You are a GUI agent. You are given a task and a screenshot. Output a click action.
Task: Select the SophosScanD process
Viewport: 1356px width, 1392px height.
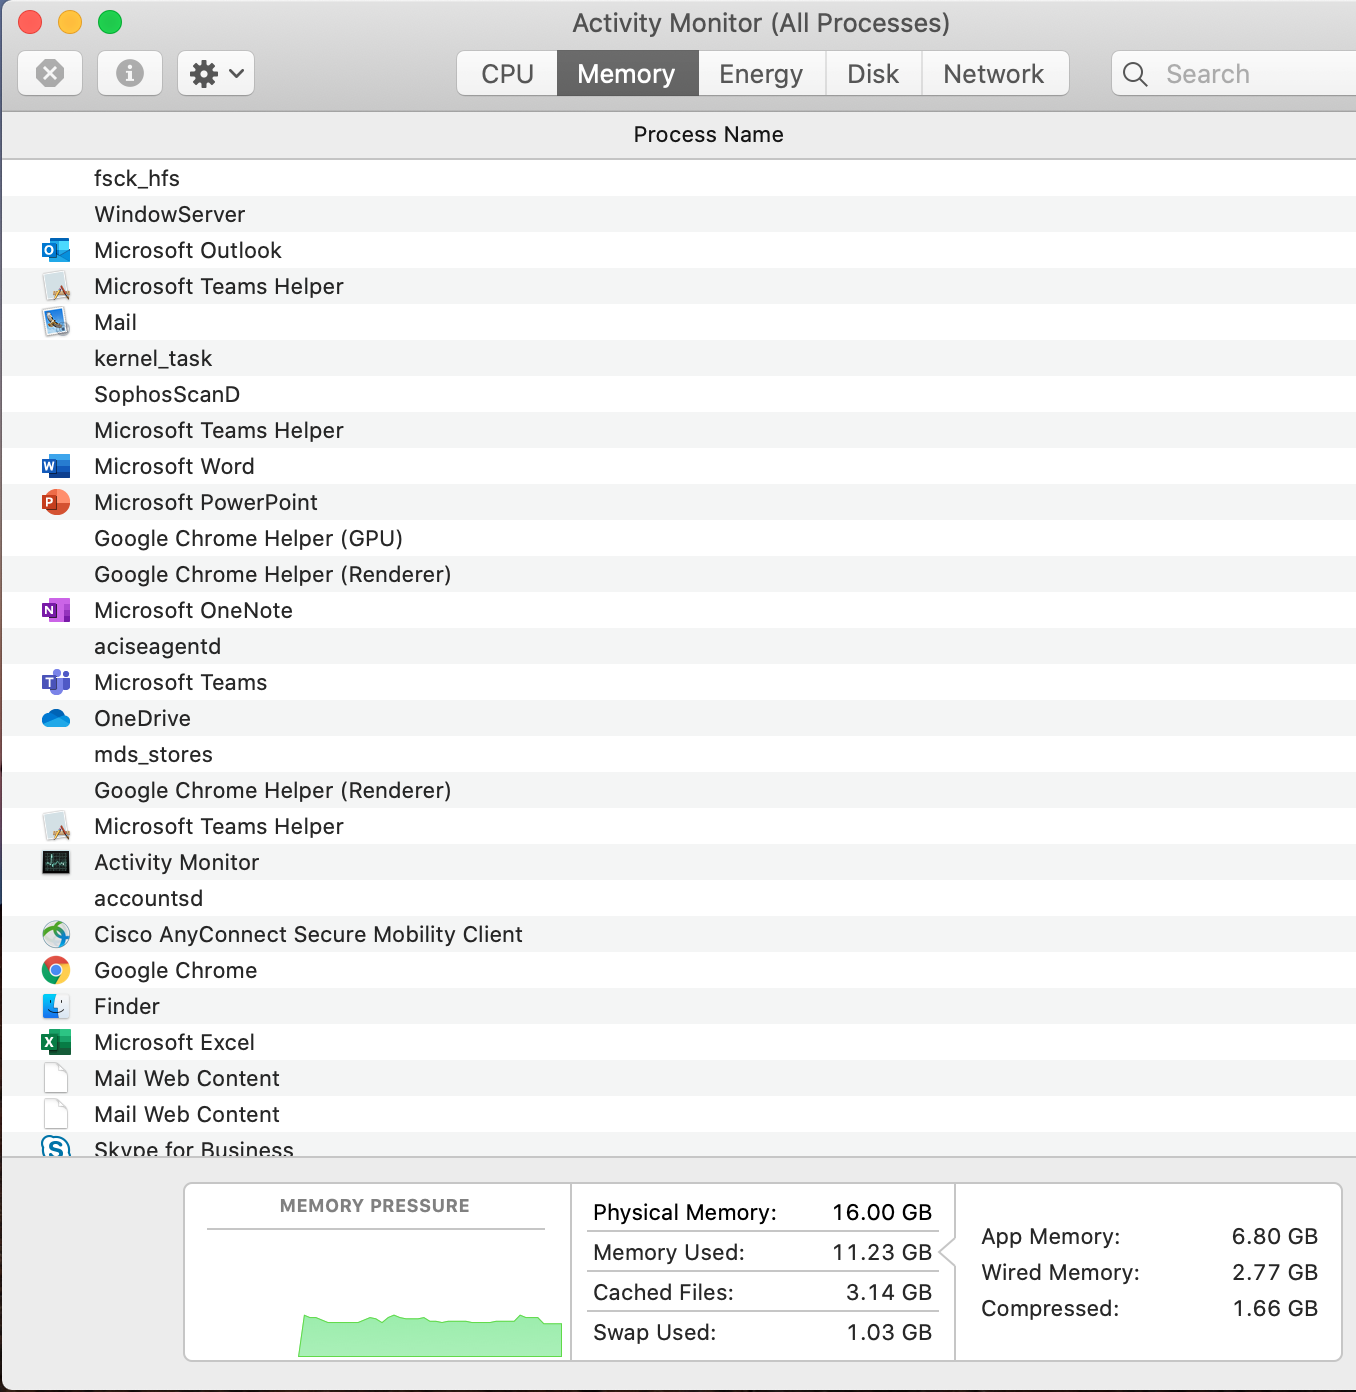point(679,394)
